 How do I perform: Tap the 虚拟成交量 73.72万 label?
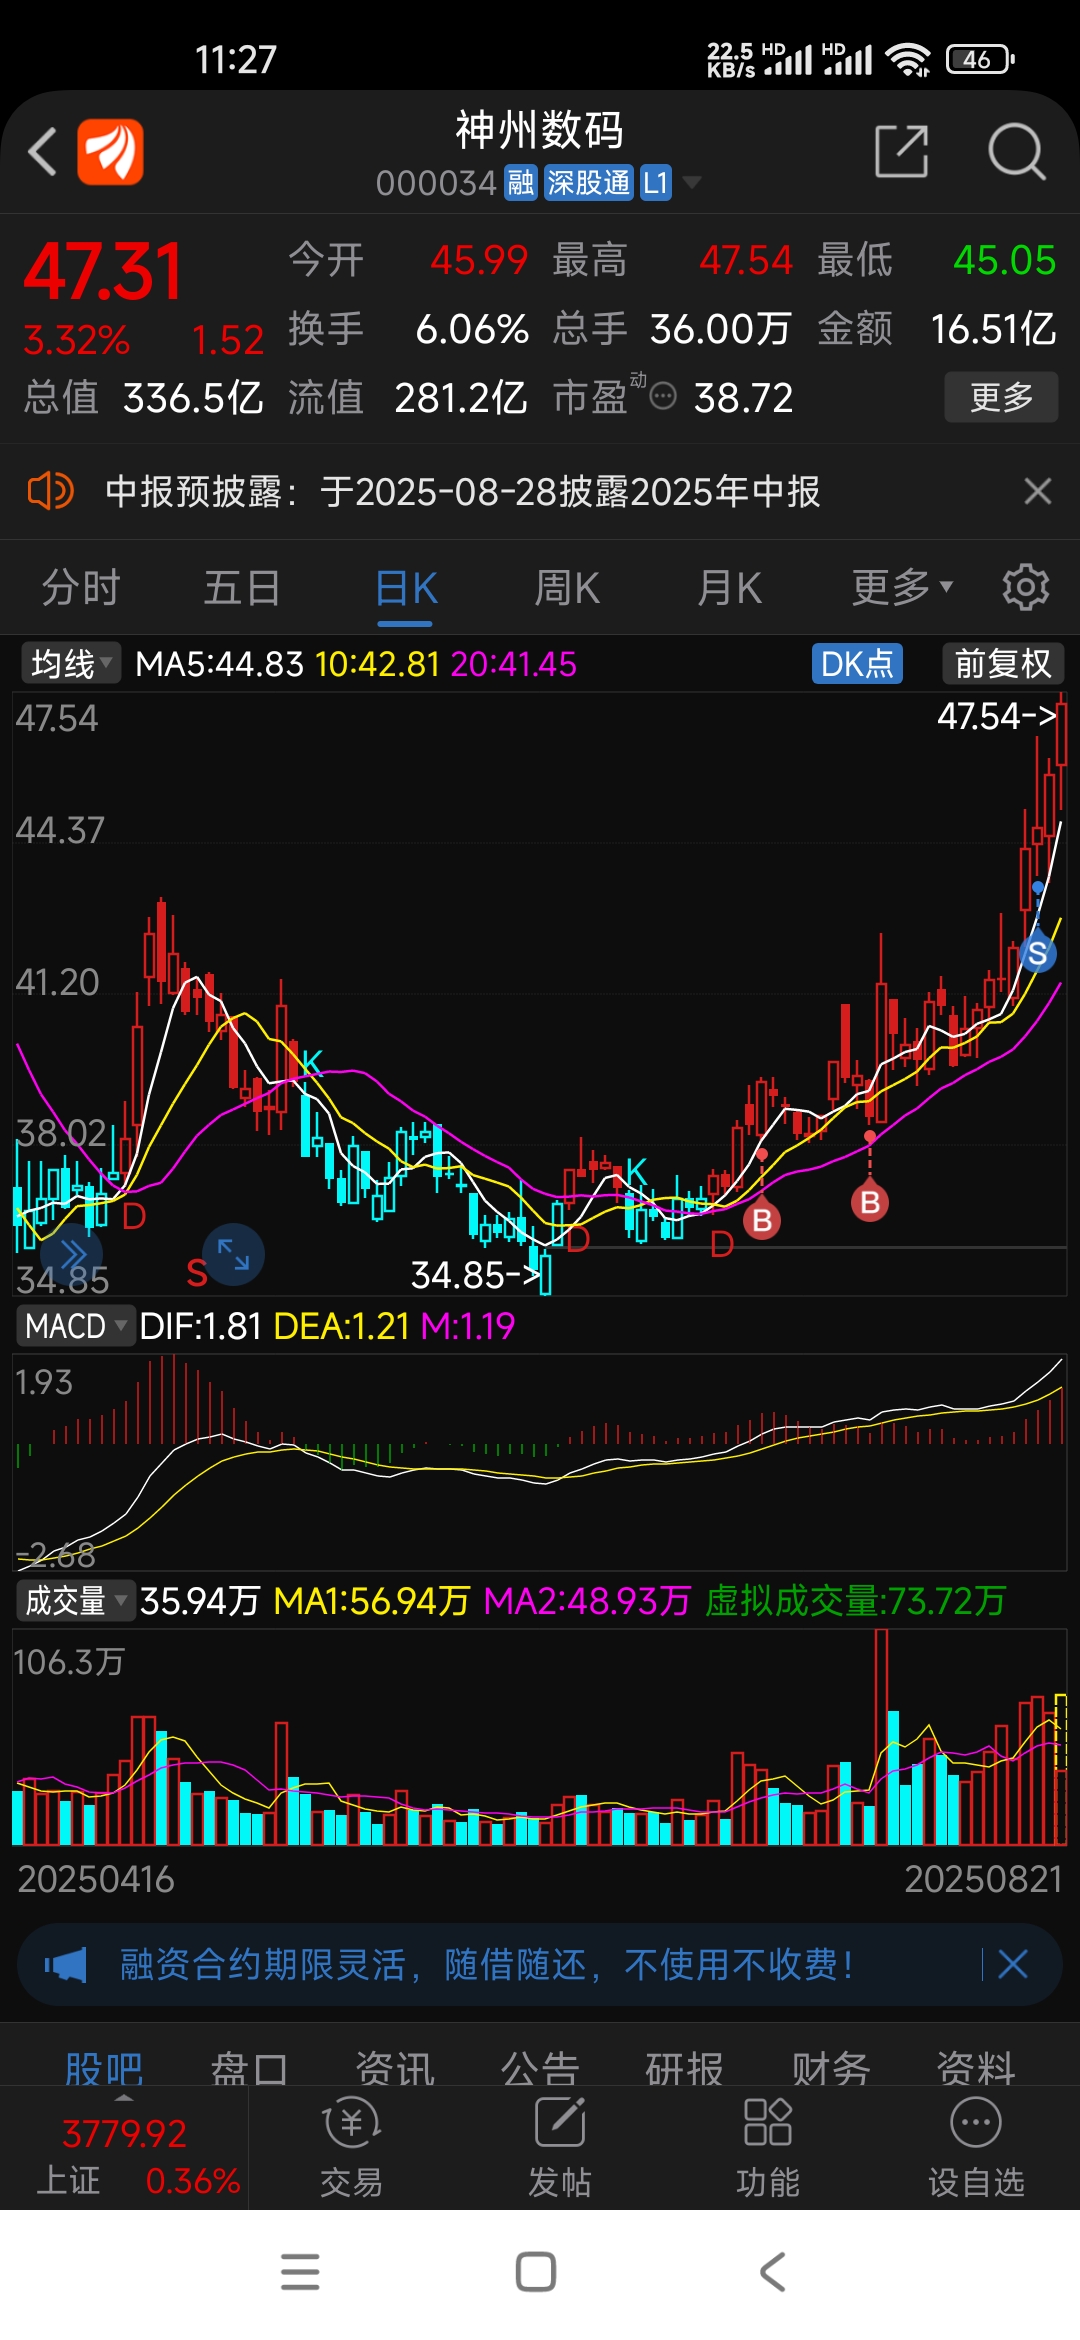(x=855, y=1601)
